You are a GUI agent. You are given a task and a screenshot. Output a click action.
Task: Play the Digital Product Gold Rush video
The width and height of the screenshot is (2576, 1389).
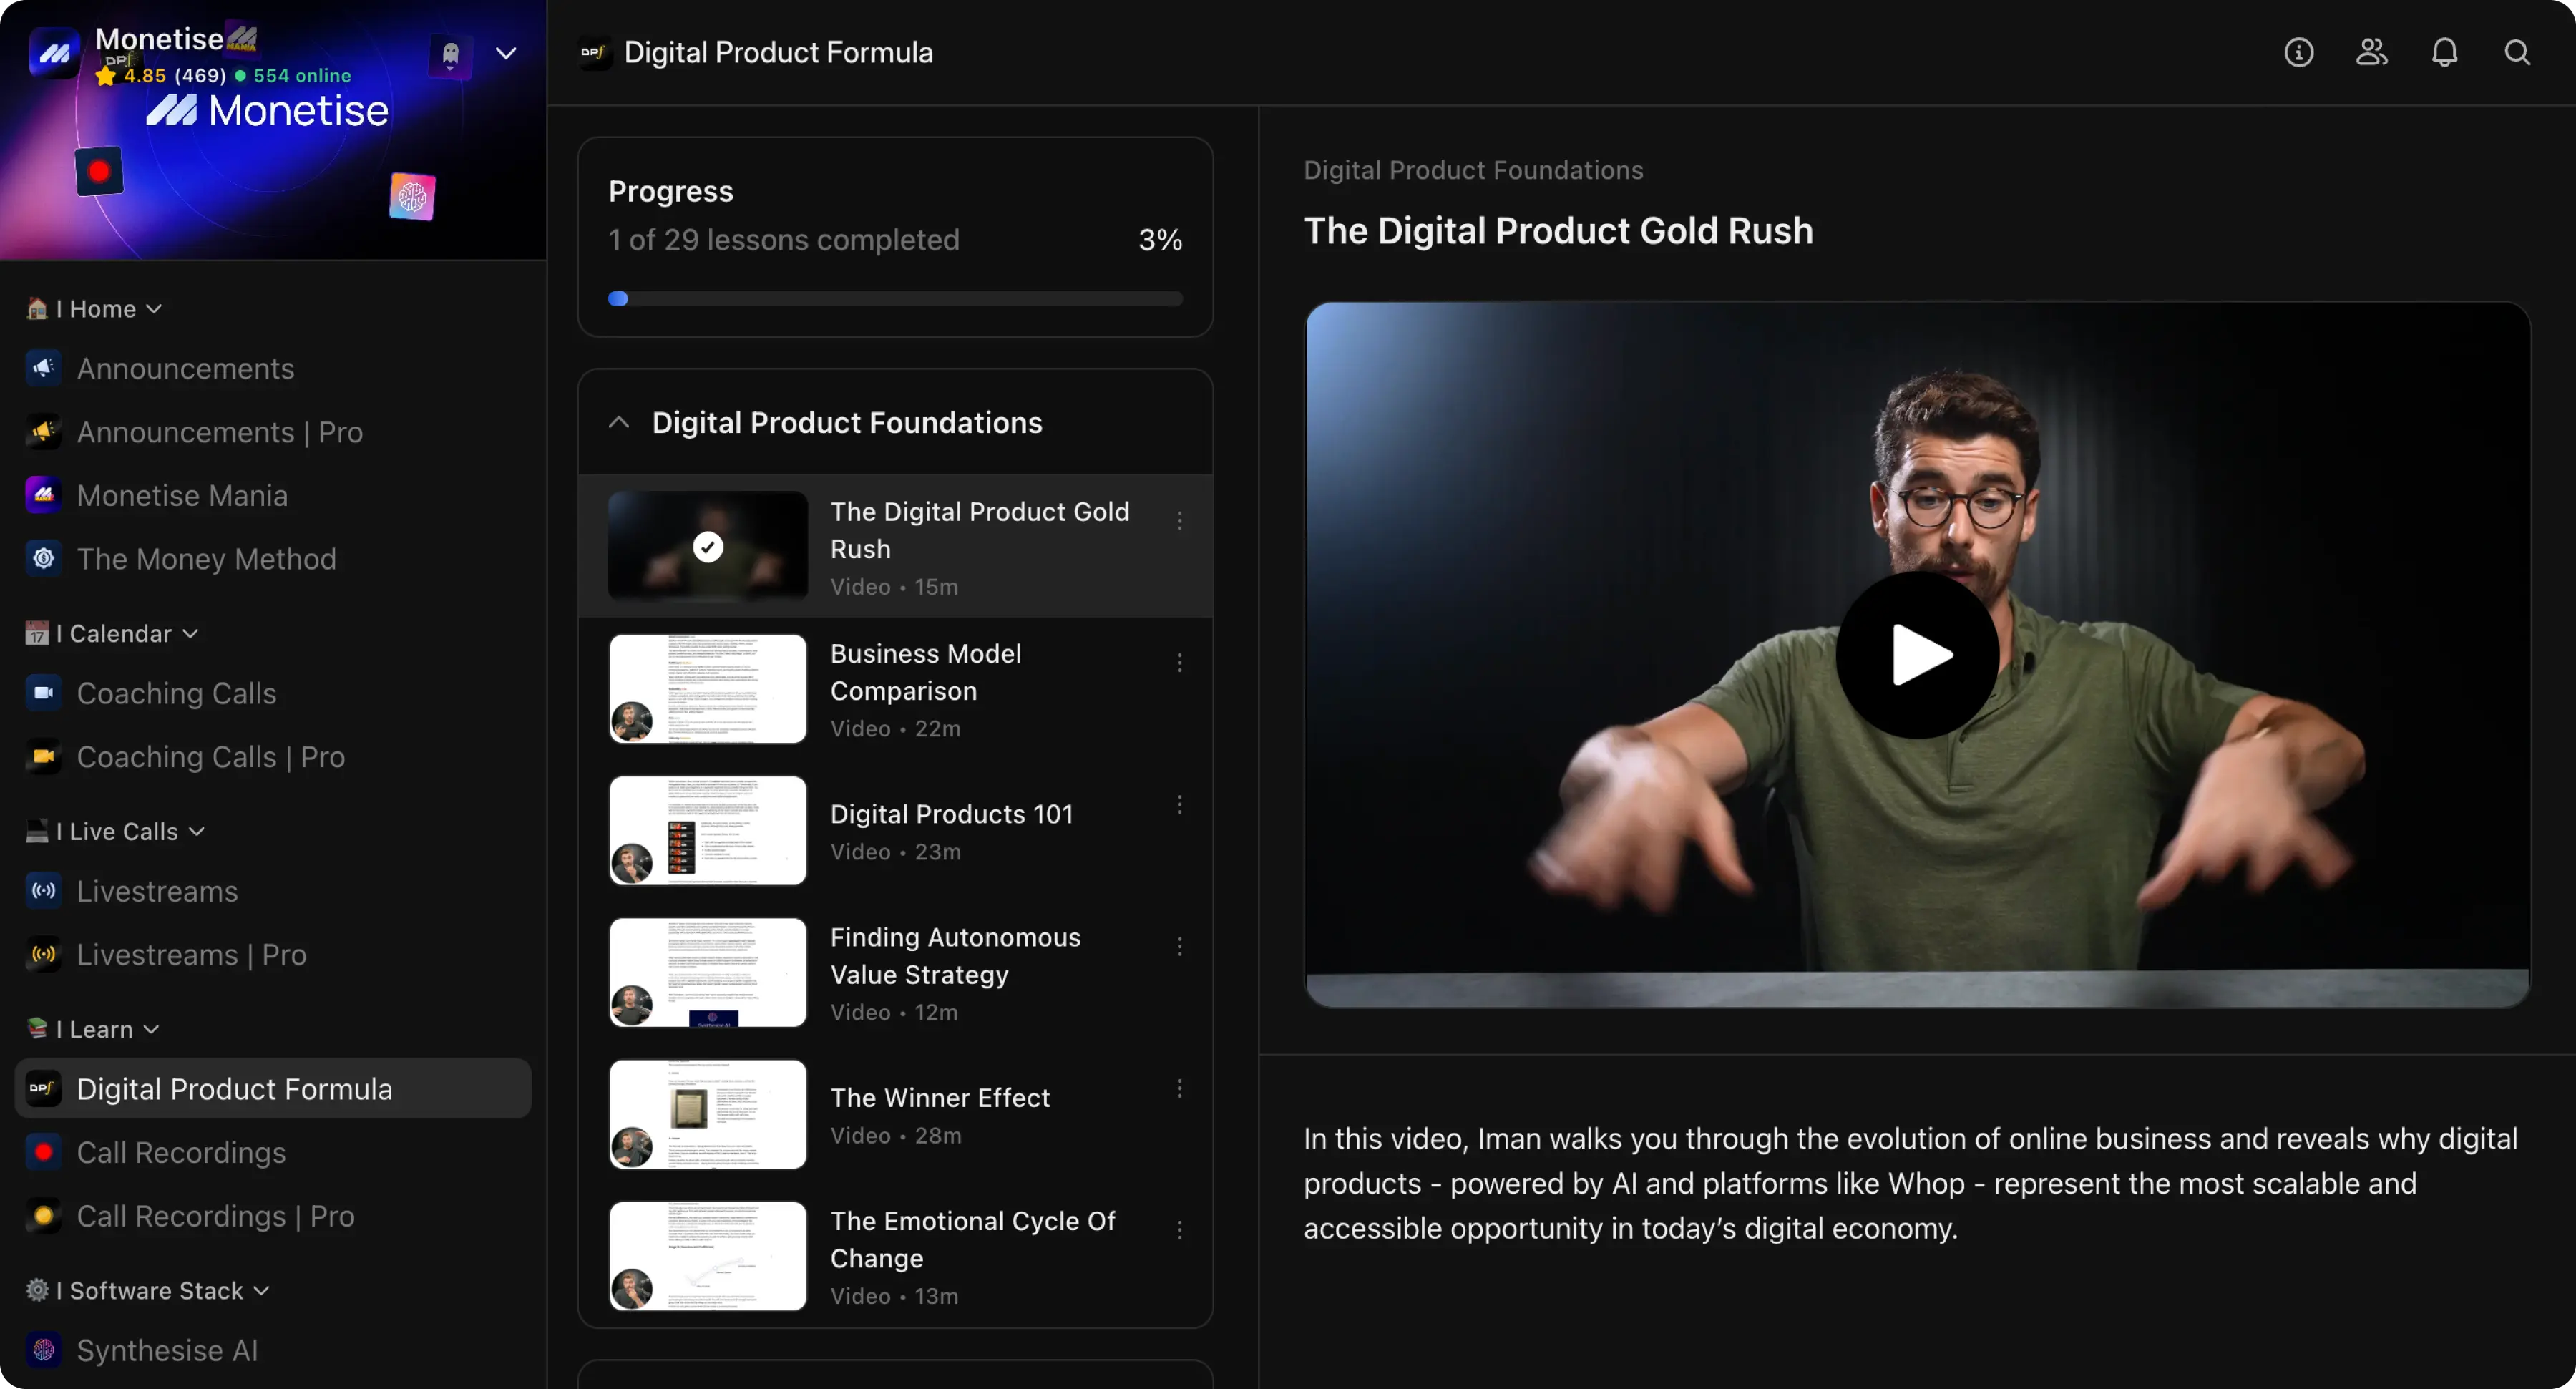tap(1917, 656)
